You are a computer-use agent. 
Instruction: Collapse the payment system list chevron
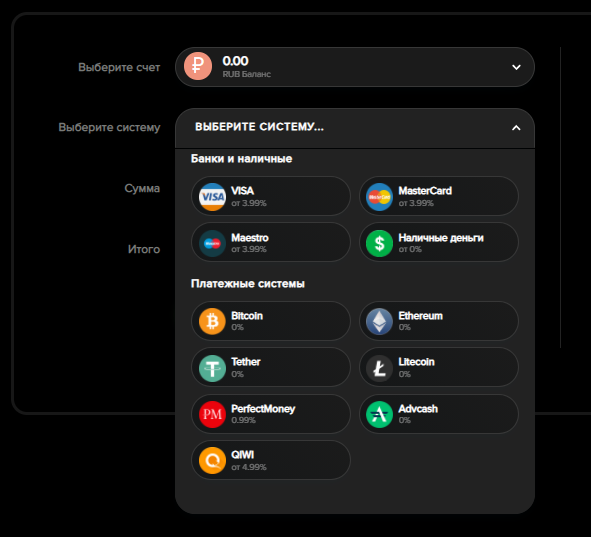click(516, 128)
